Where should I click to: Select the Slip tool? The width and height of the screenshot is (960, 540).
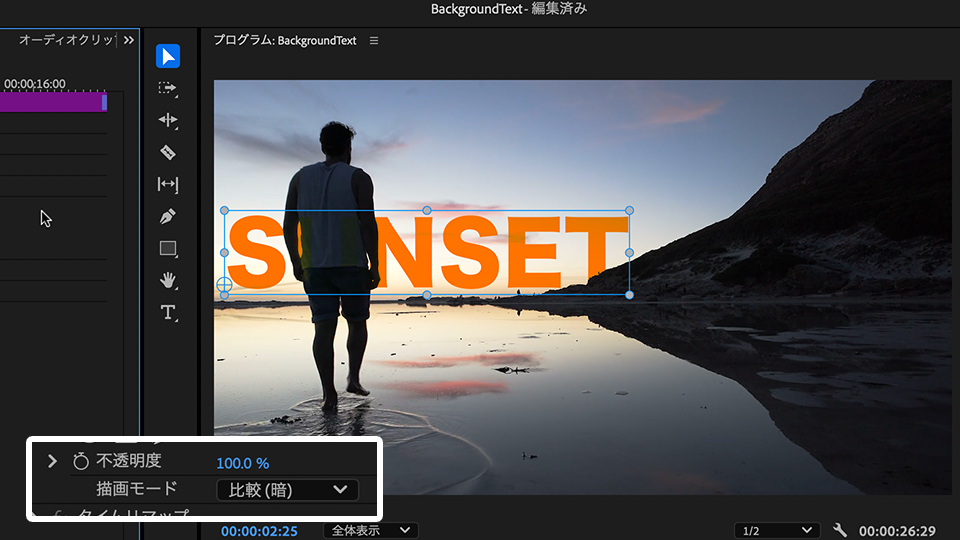(x=168, y=184)
